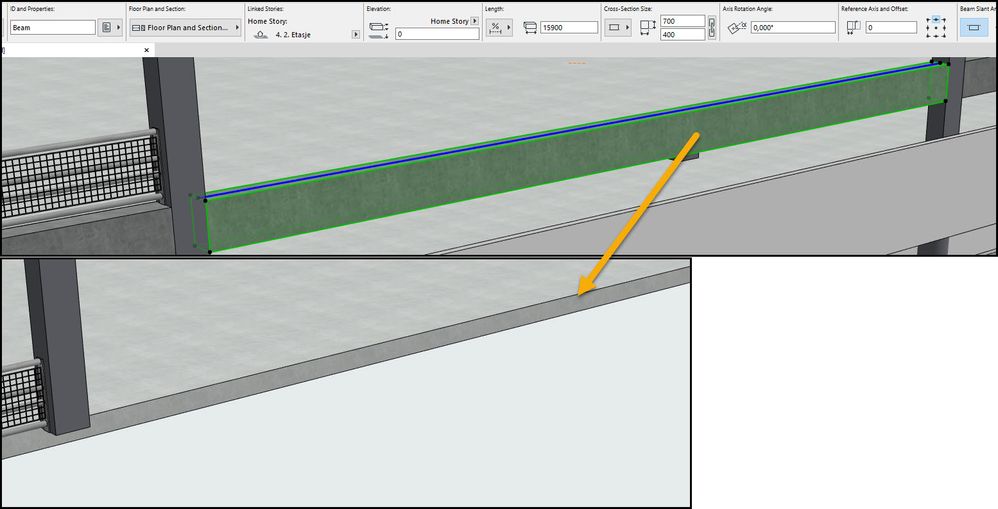
Task: Open the Cross-Section shape dropdown
Action: 618,27
